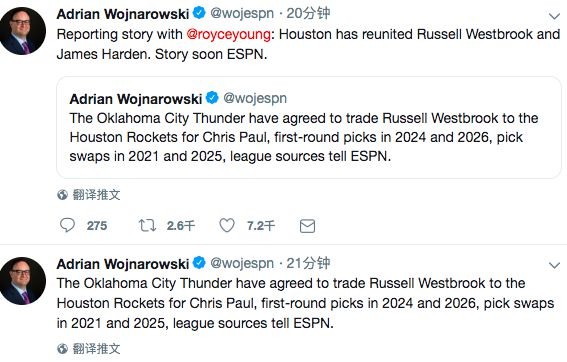Image resolution: width=567 pixels, height=362 pixels.
Task: Click globe icon under the bottom tweet
Action: [62, 349]
